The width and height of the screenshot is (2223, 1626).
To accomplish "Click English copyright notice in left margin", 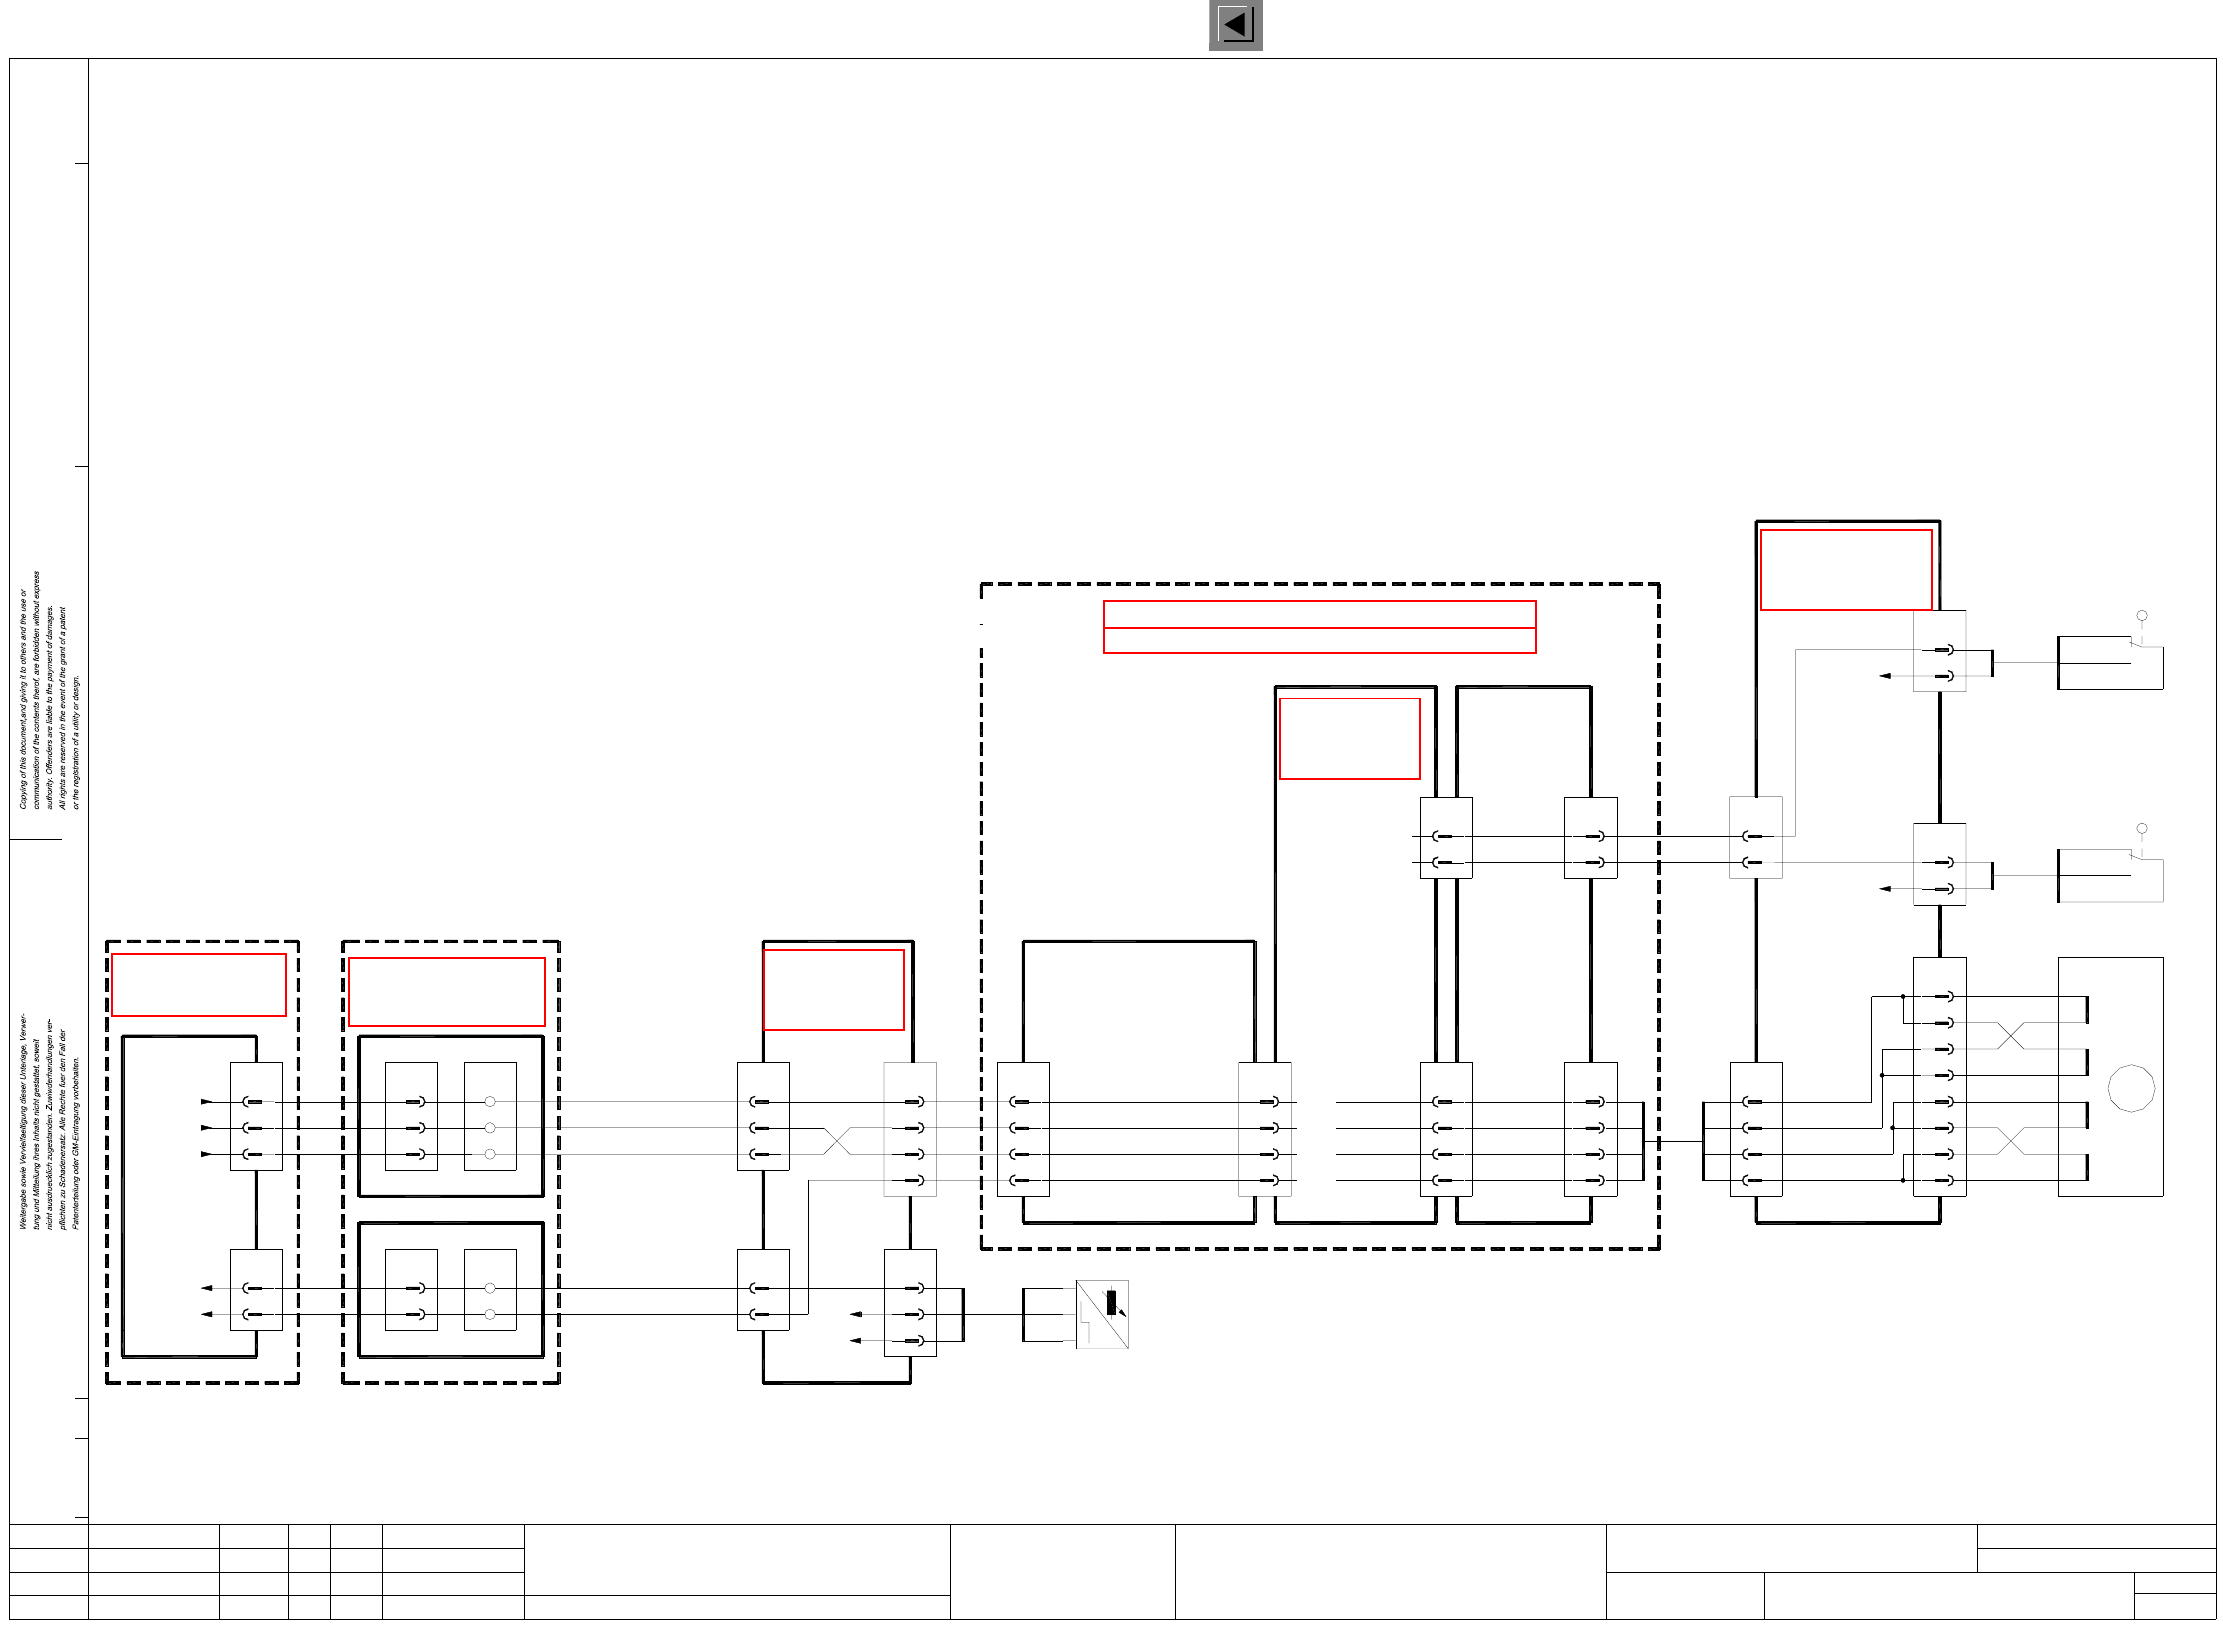I will (x=48, y=692).
